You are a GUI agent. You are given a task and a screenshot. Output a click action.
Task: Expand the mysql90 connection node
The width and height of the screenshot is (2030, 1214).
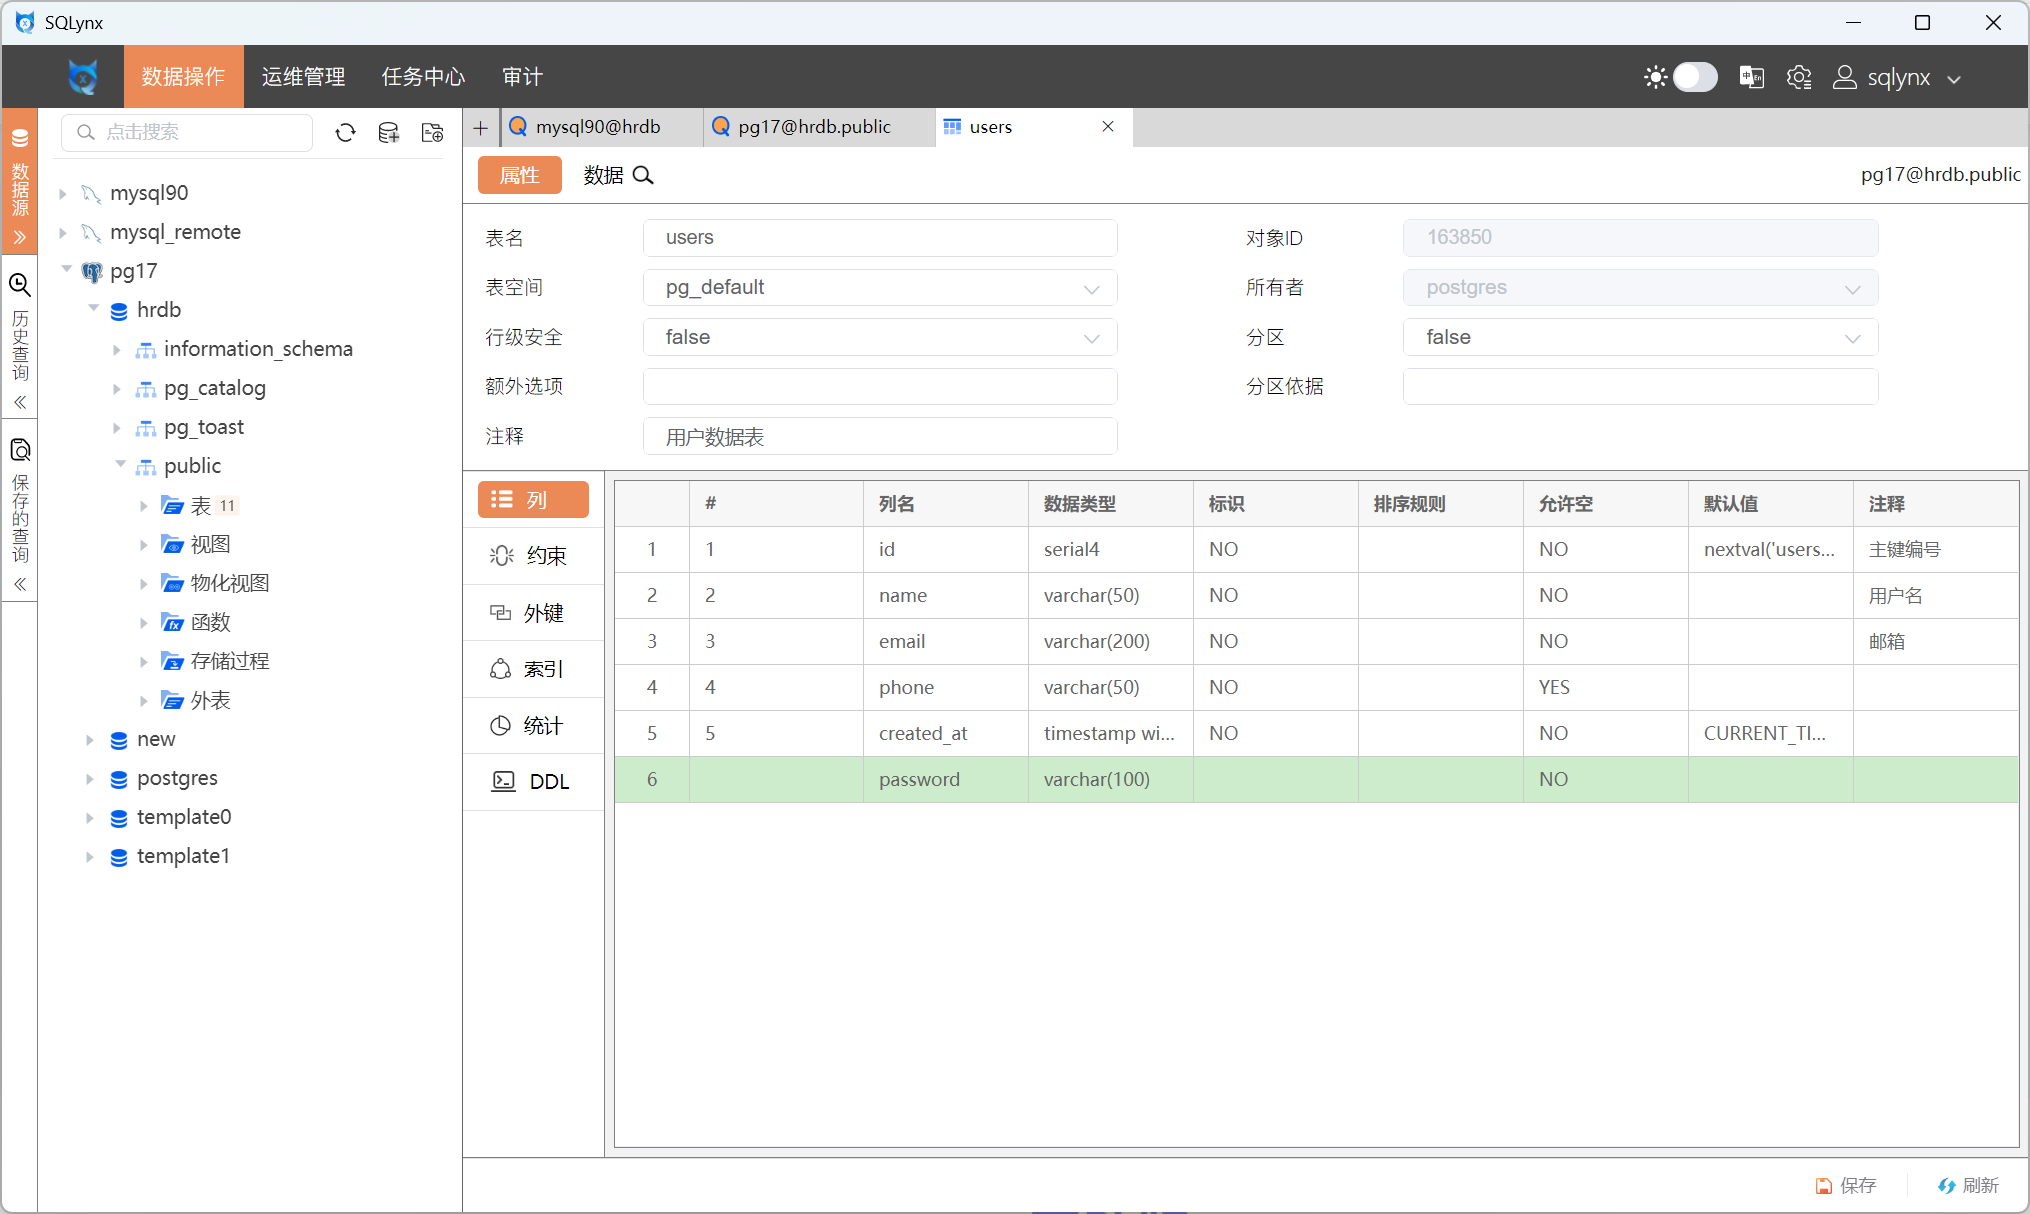[63, 193]
